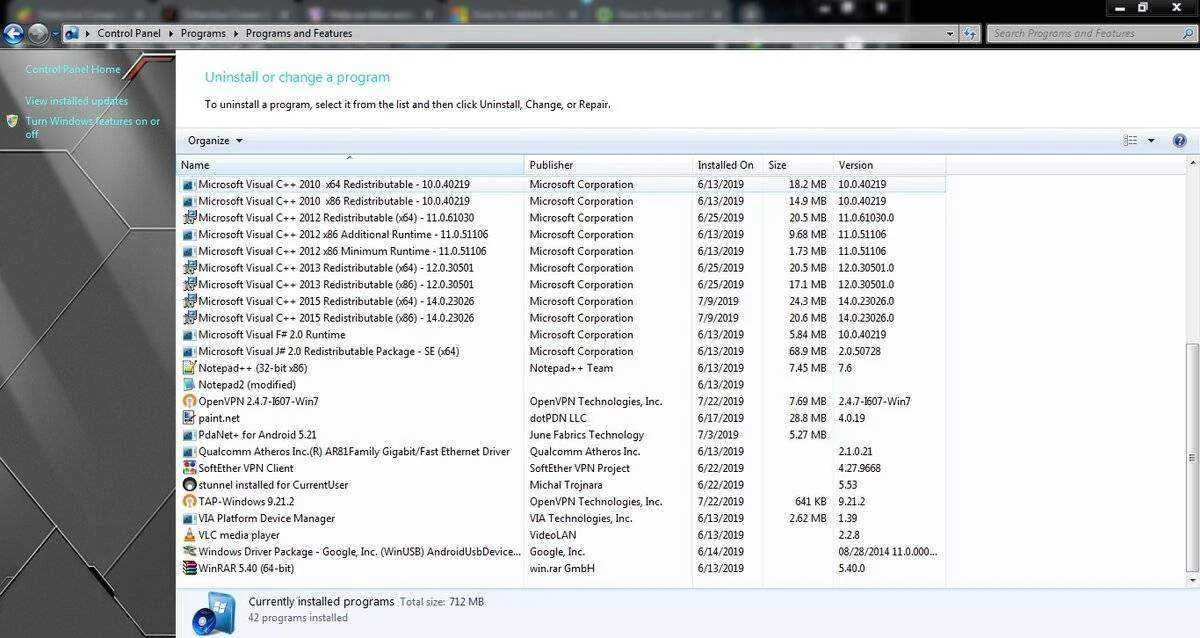
Task: Click the SoftEther VPN Client icon
Action: [190, 468]
